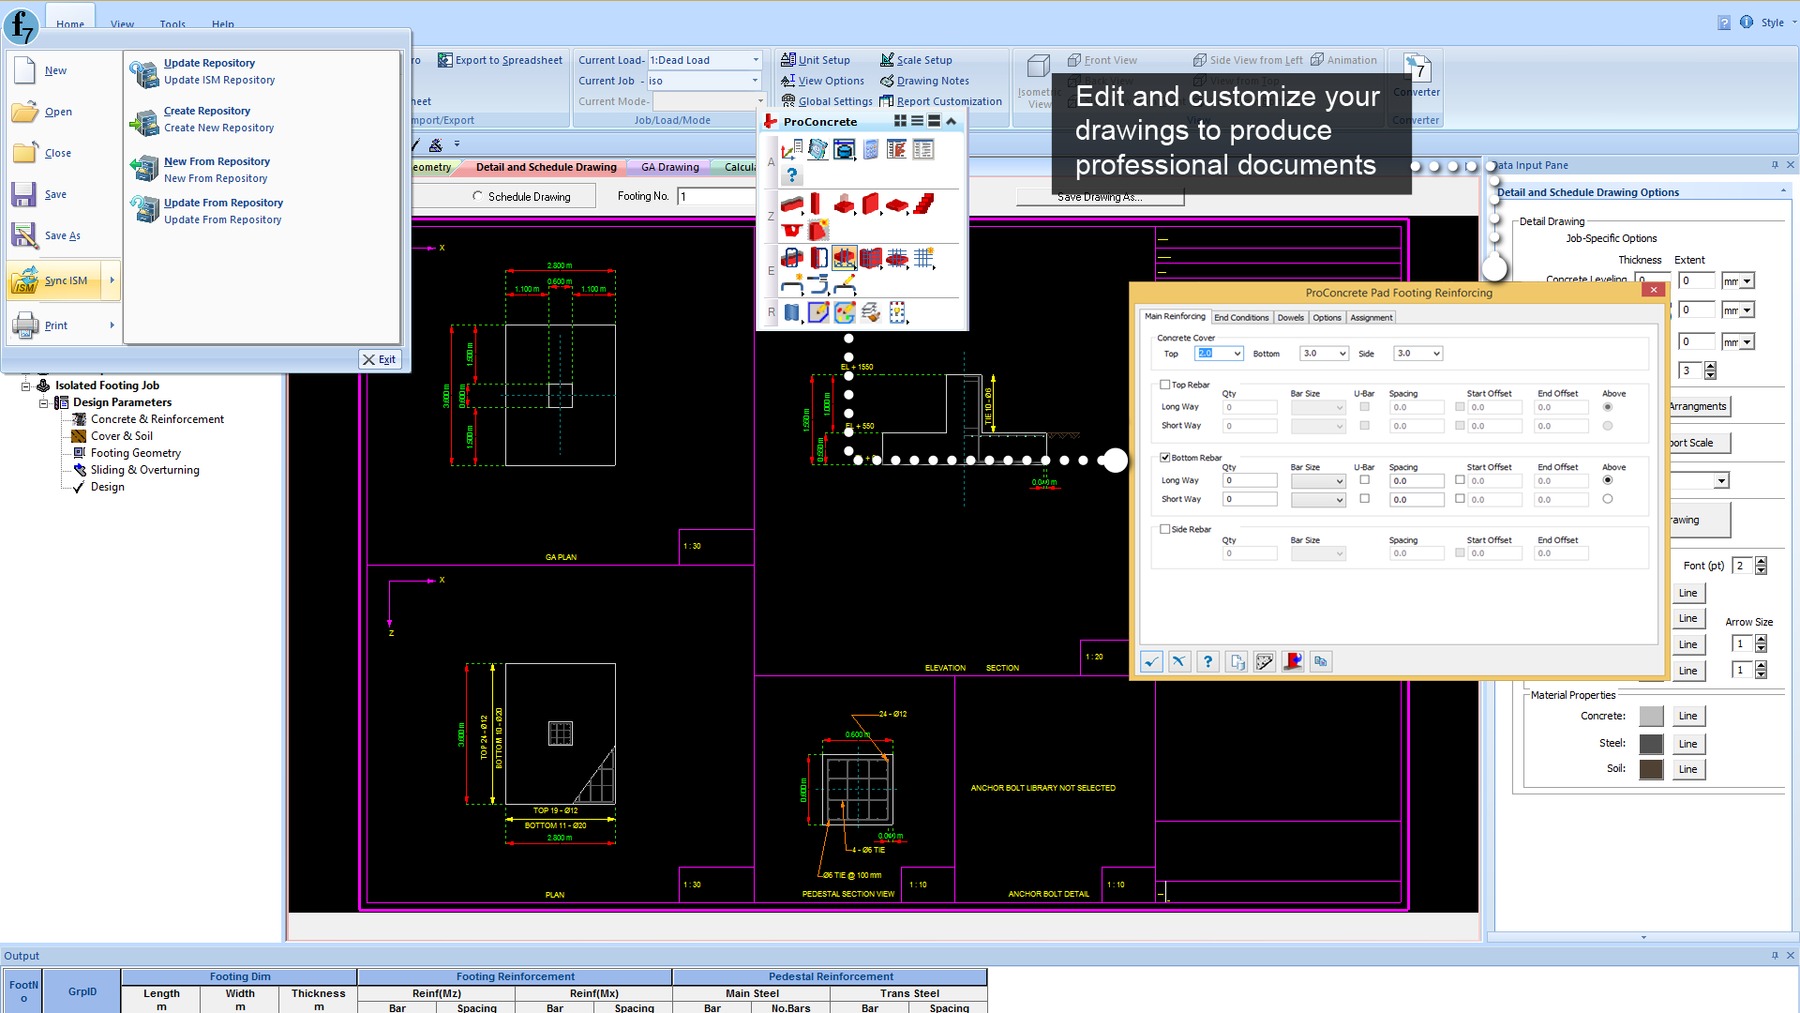
Task: Open the Side concrete cover dropdown
Action: (1436, 353)
